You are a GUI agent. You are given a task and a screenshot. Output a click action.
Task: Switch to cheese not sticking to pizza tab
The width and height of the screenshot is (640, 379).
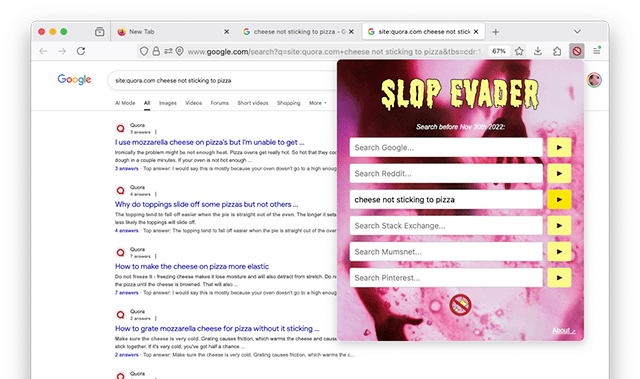pyautogui.click(x=299, y=31)
